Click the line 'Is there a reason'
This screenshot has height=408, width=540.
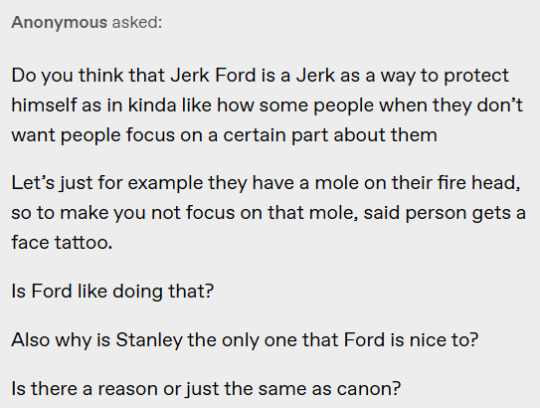point(206,389)
